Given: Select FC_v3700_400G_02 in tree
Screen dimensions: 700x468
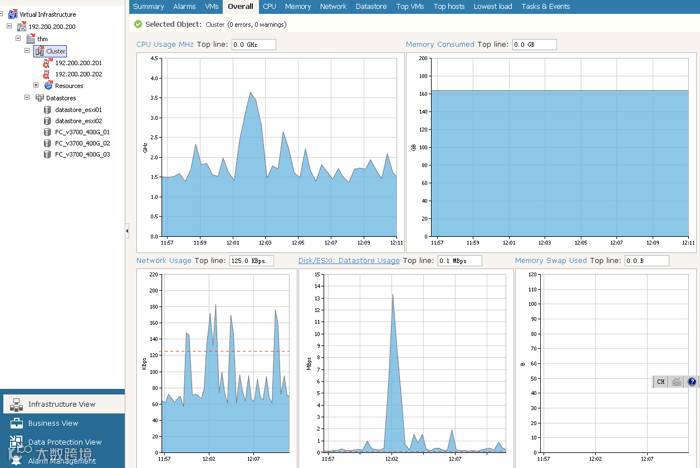Looking at the screenshot, I should [82, 143].
